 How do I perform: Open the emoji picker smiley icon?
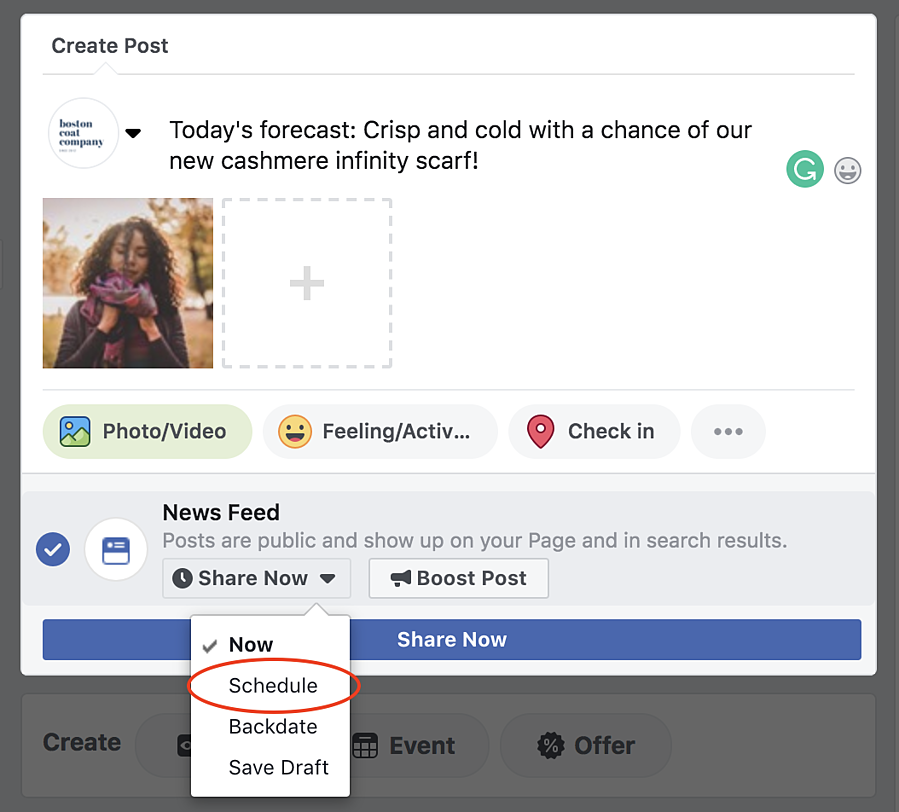point(848,171)
